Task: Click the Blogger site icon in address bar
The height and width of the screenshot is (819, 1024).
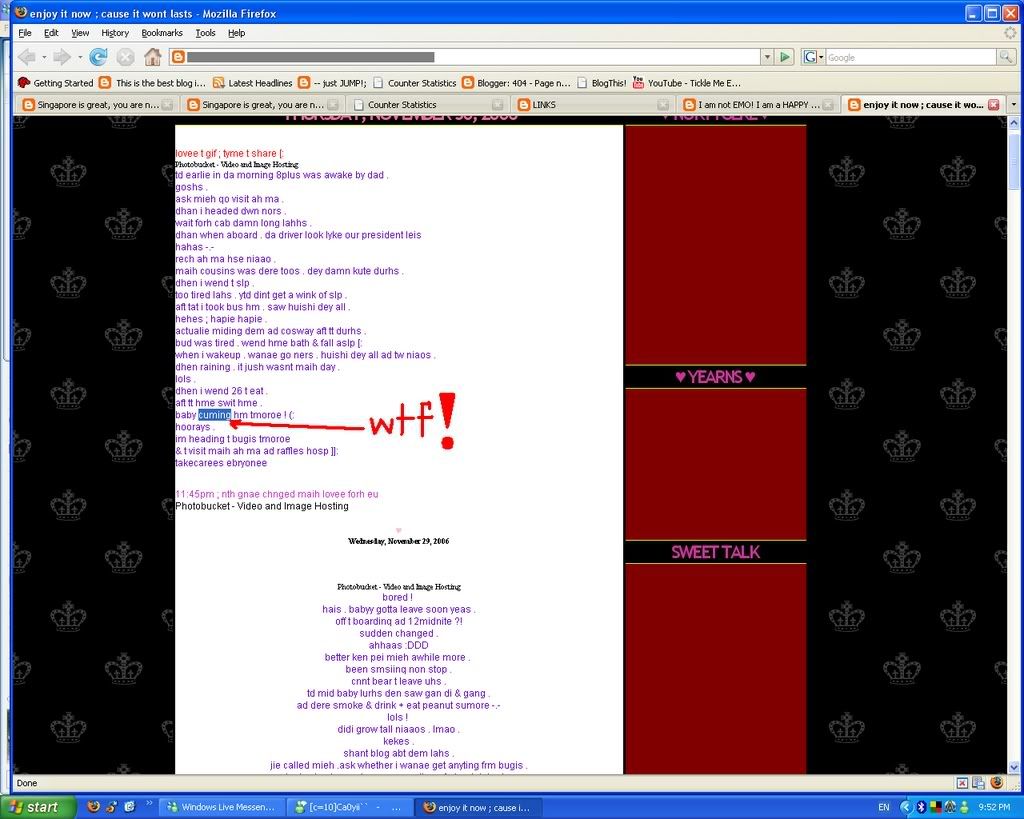Action: tap(178, 57)
